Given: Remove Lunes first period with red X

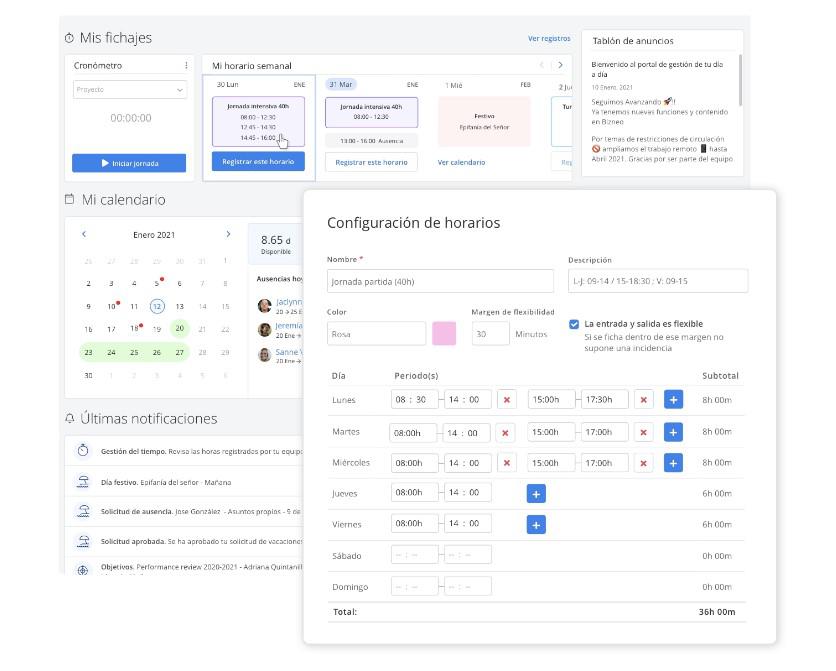Looking at the screenshot, I should point(507,400).
